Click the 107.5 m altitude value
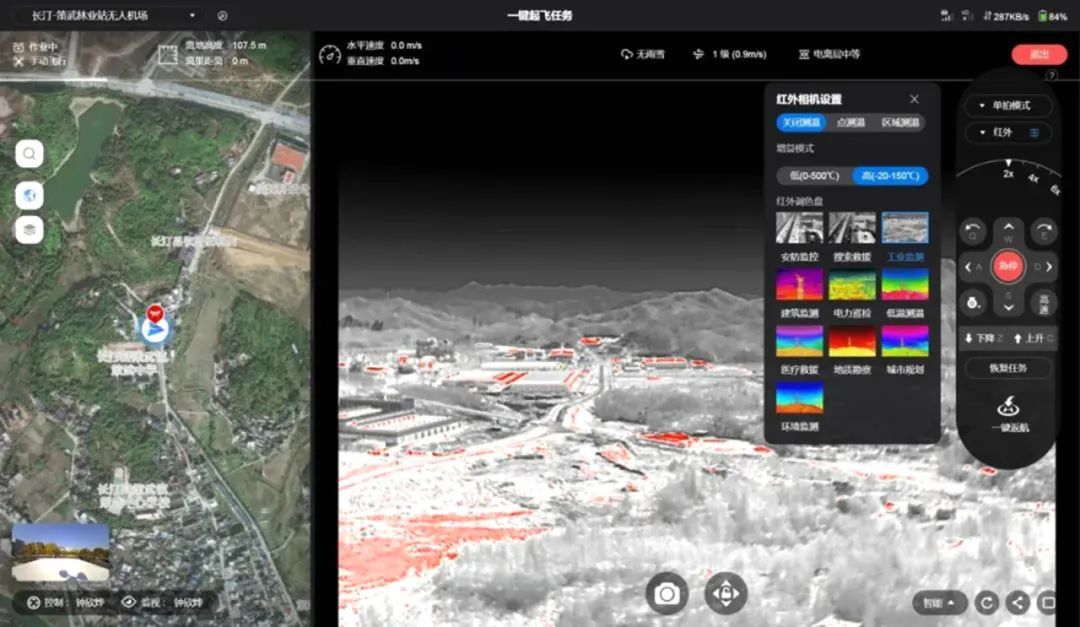The image size is (1080, 627). point(249,45)
